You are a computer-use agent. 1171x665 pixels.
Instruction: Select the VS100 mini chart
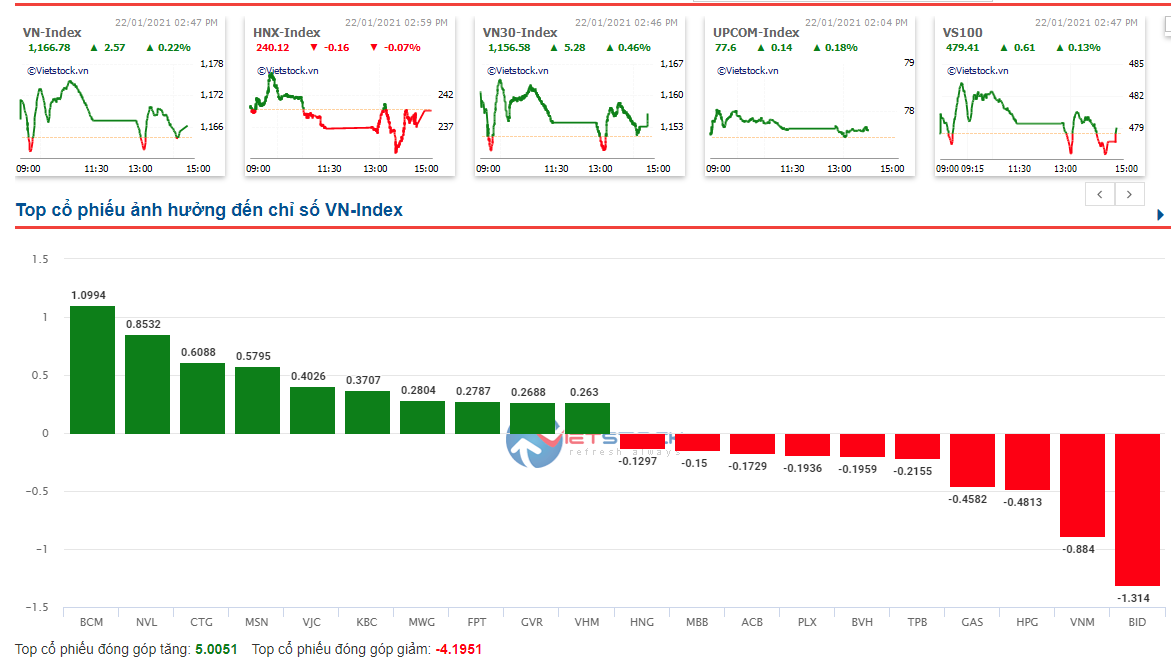tap(1025, 115)
